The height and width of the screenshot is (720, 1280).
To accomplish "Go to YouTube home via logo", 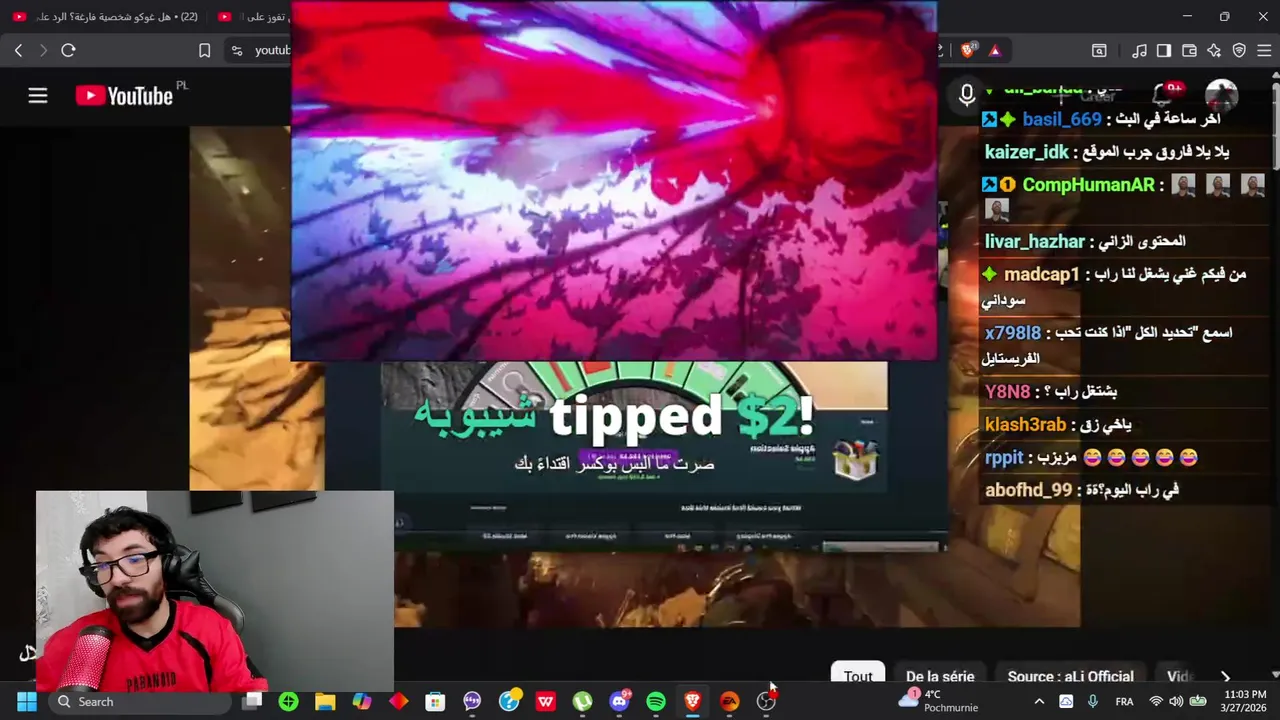I will pos(125,96).
